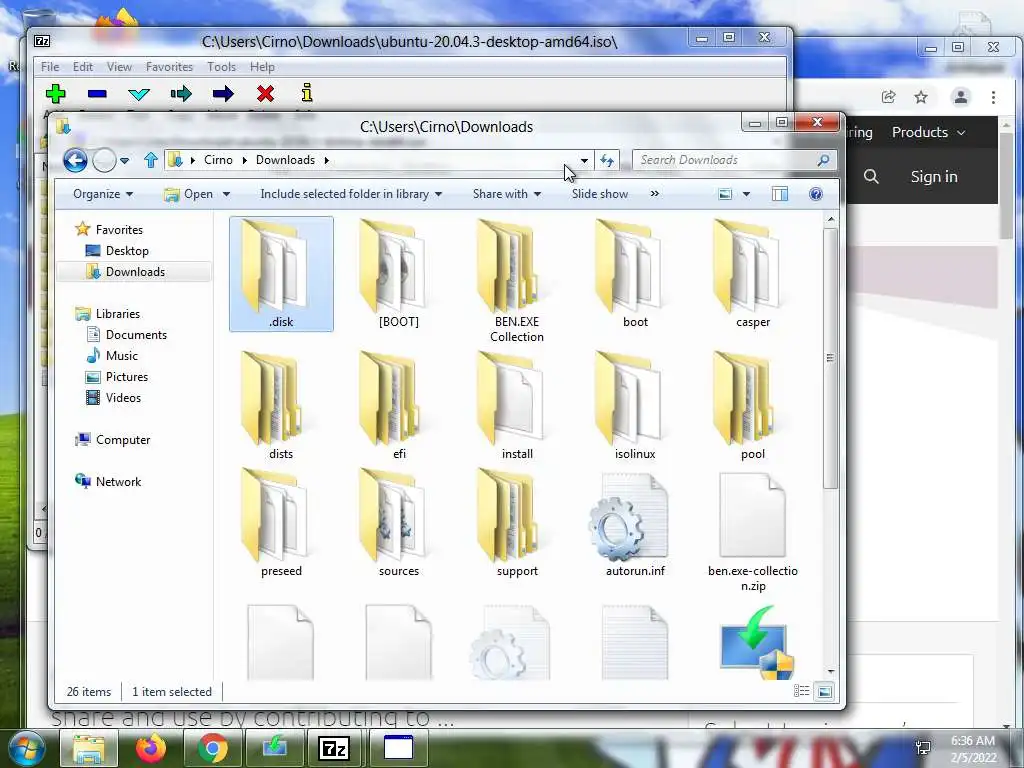The width and height of the screenshot is (1024, 768).
Task: Click the Windows Start orb
Action: 26,748
